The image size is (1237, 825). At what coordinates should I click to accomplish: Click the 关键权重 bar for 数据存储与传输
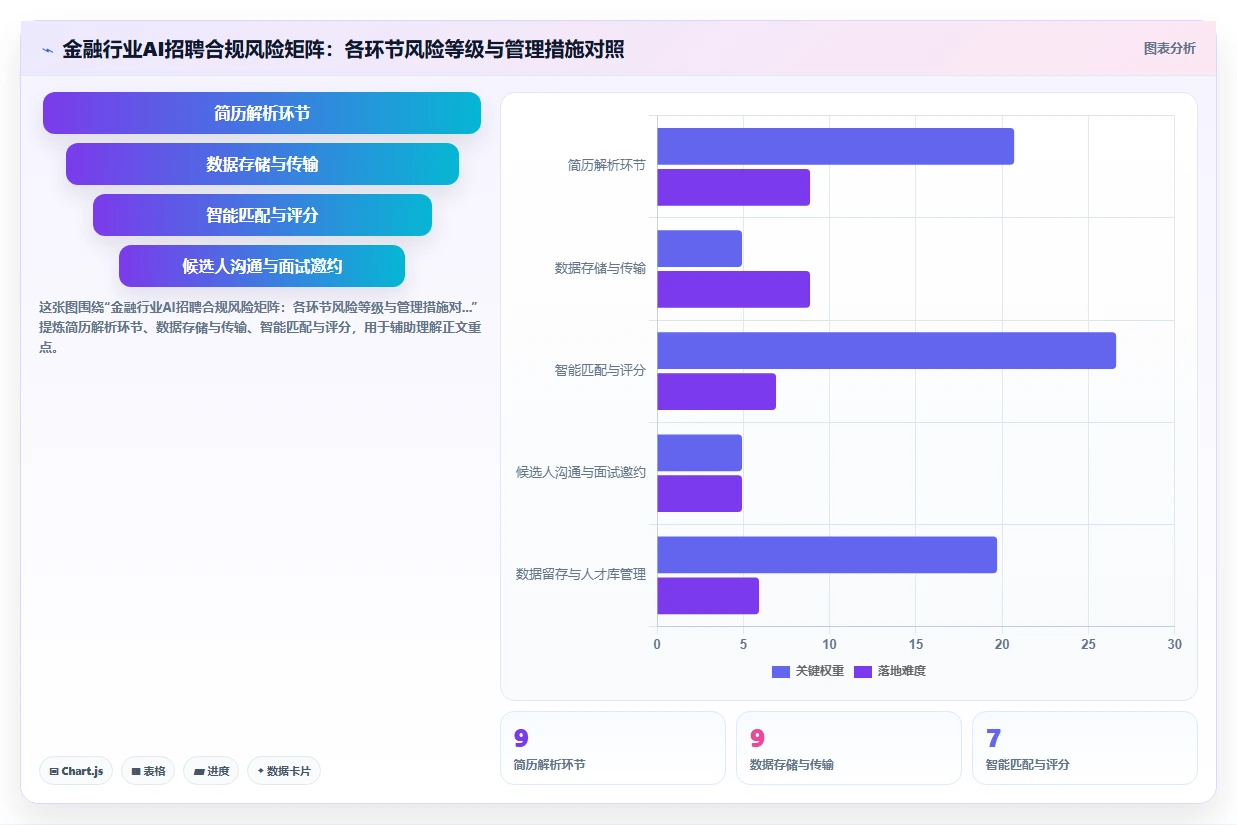pyautogui.click(x=699, y=248)
